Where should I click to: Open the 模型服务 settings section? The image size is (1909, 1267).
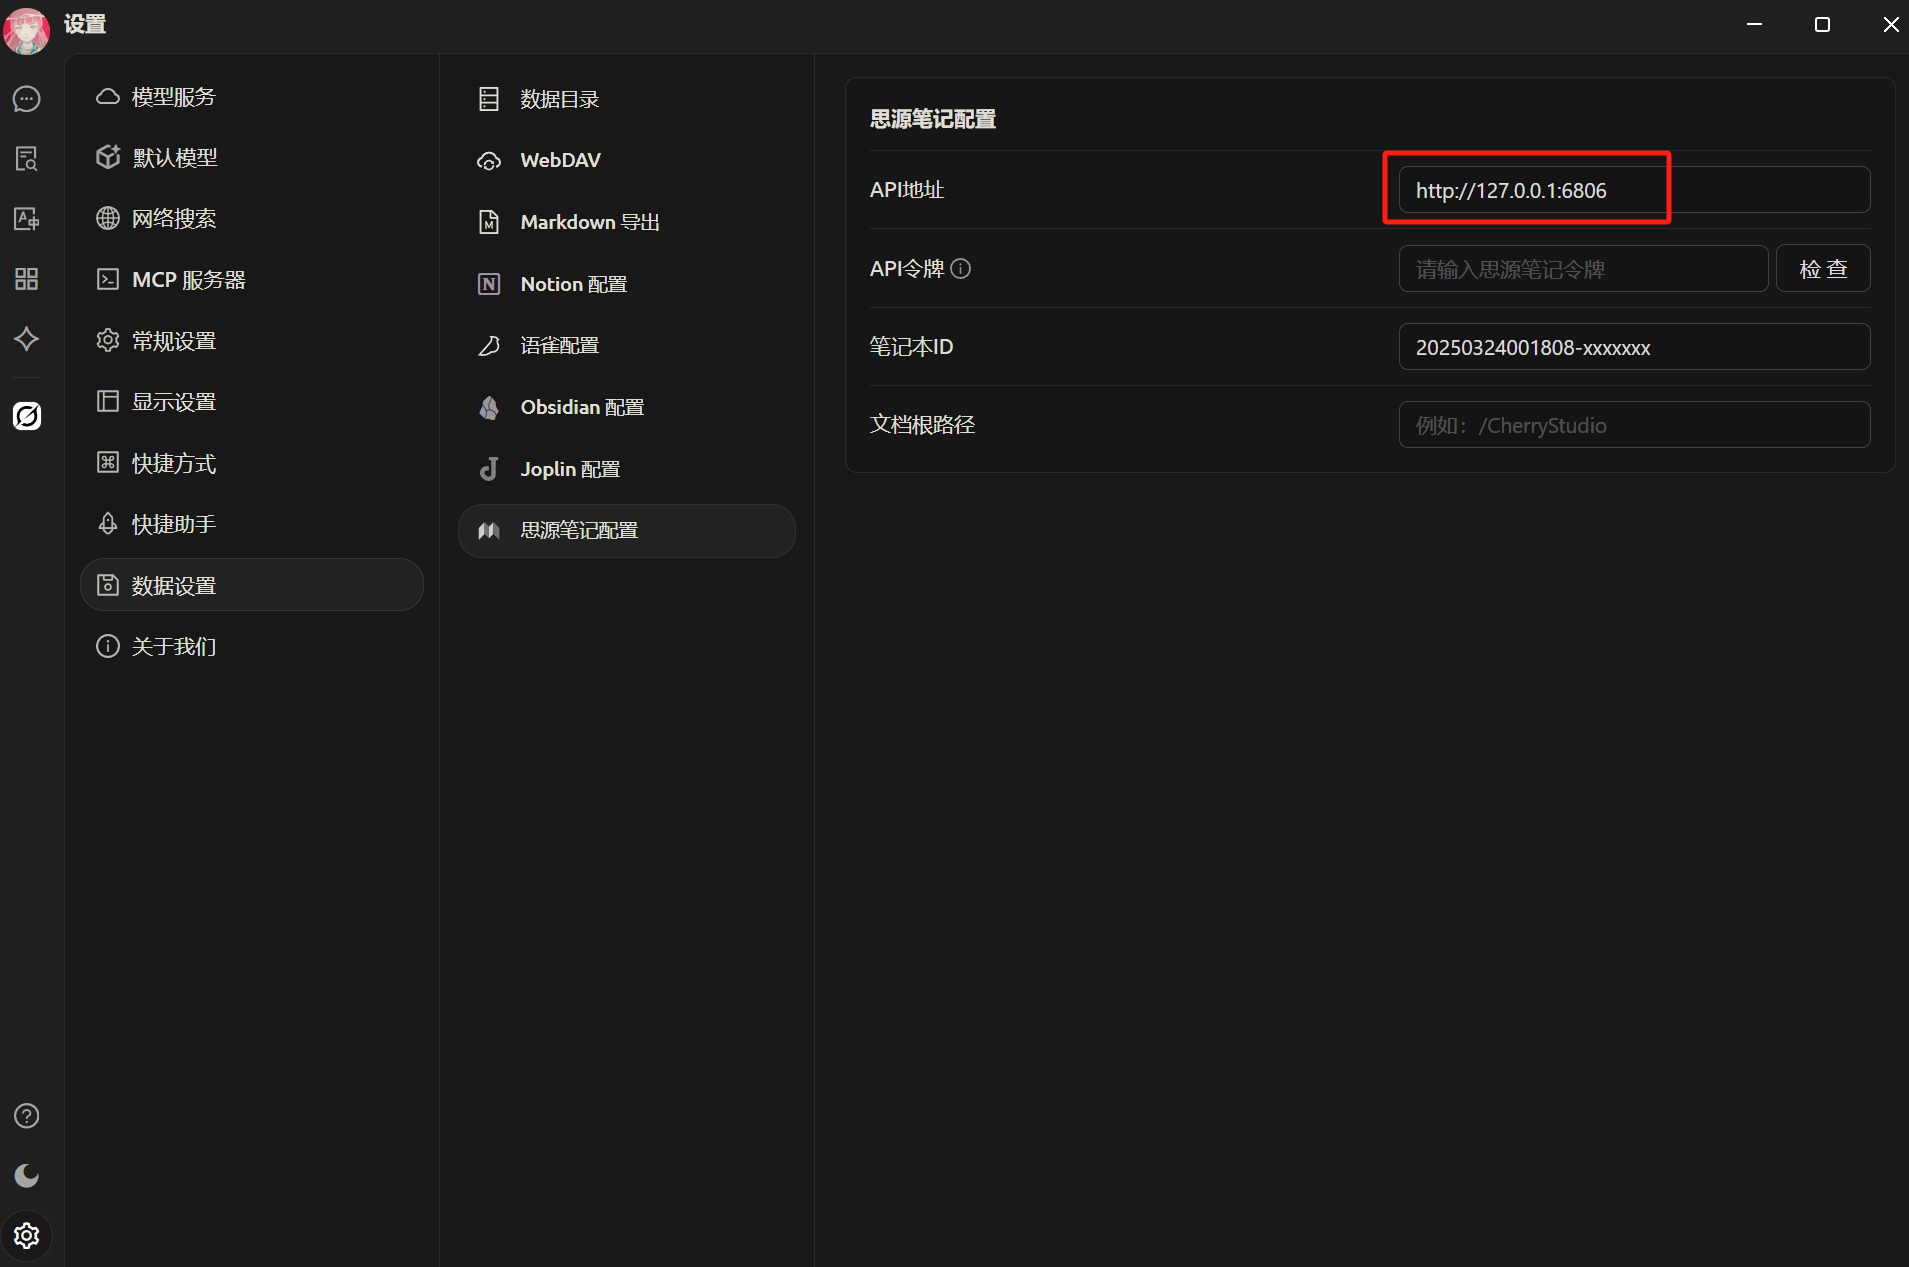[174, 97]
